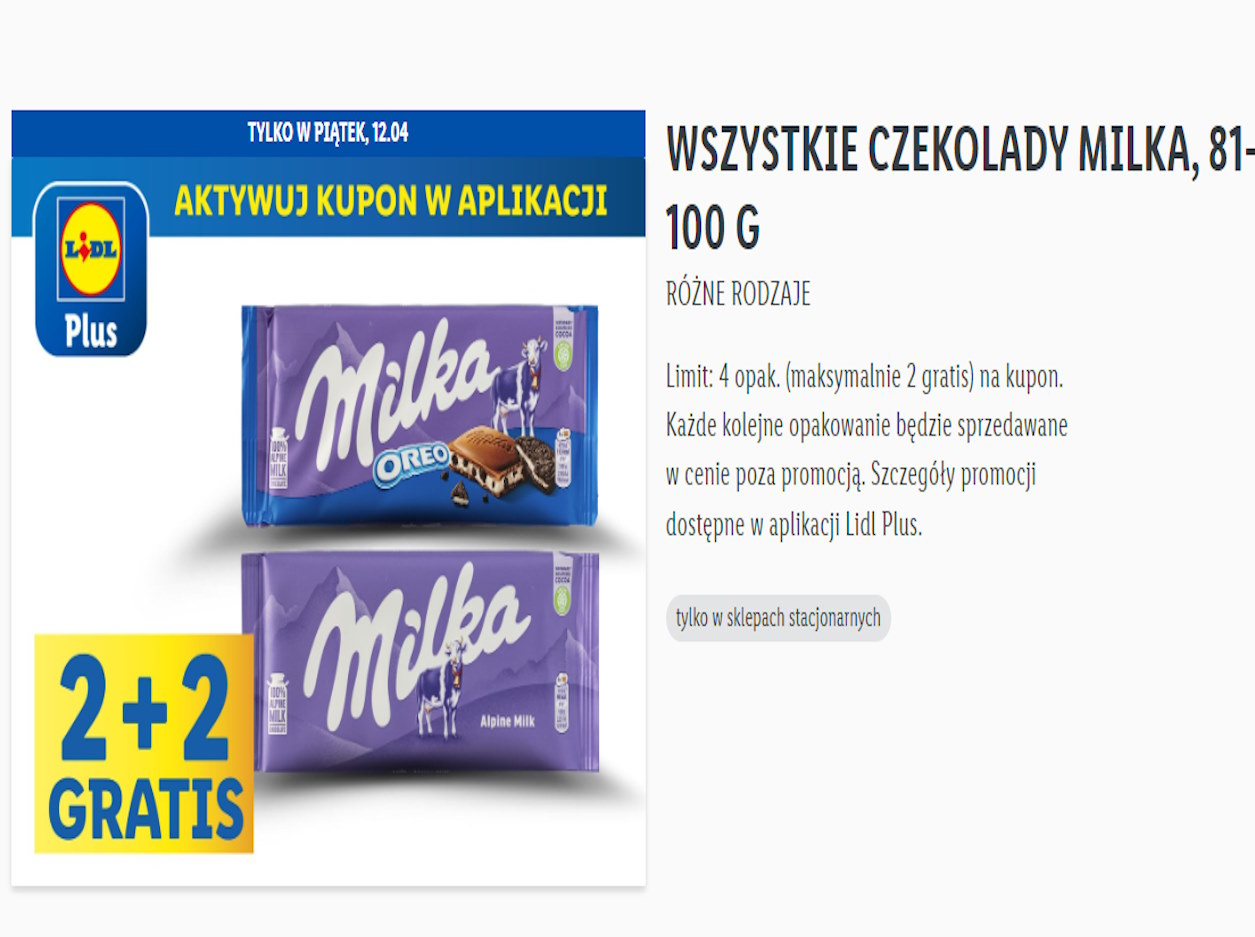Viewport: 1255px width, 937px height.
Task: Click the yellow 2+2 GRATIS badge
Action: tap(144, 743)
